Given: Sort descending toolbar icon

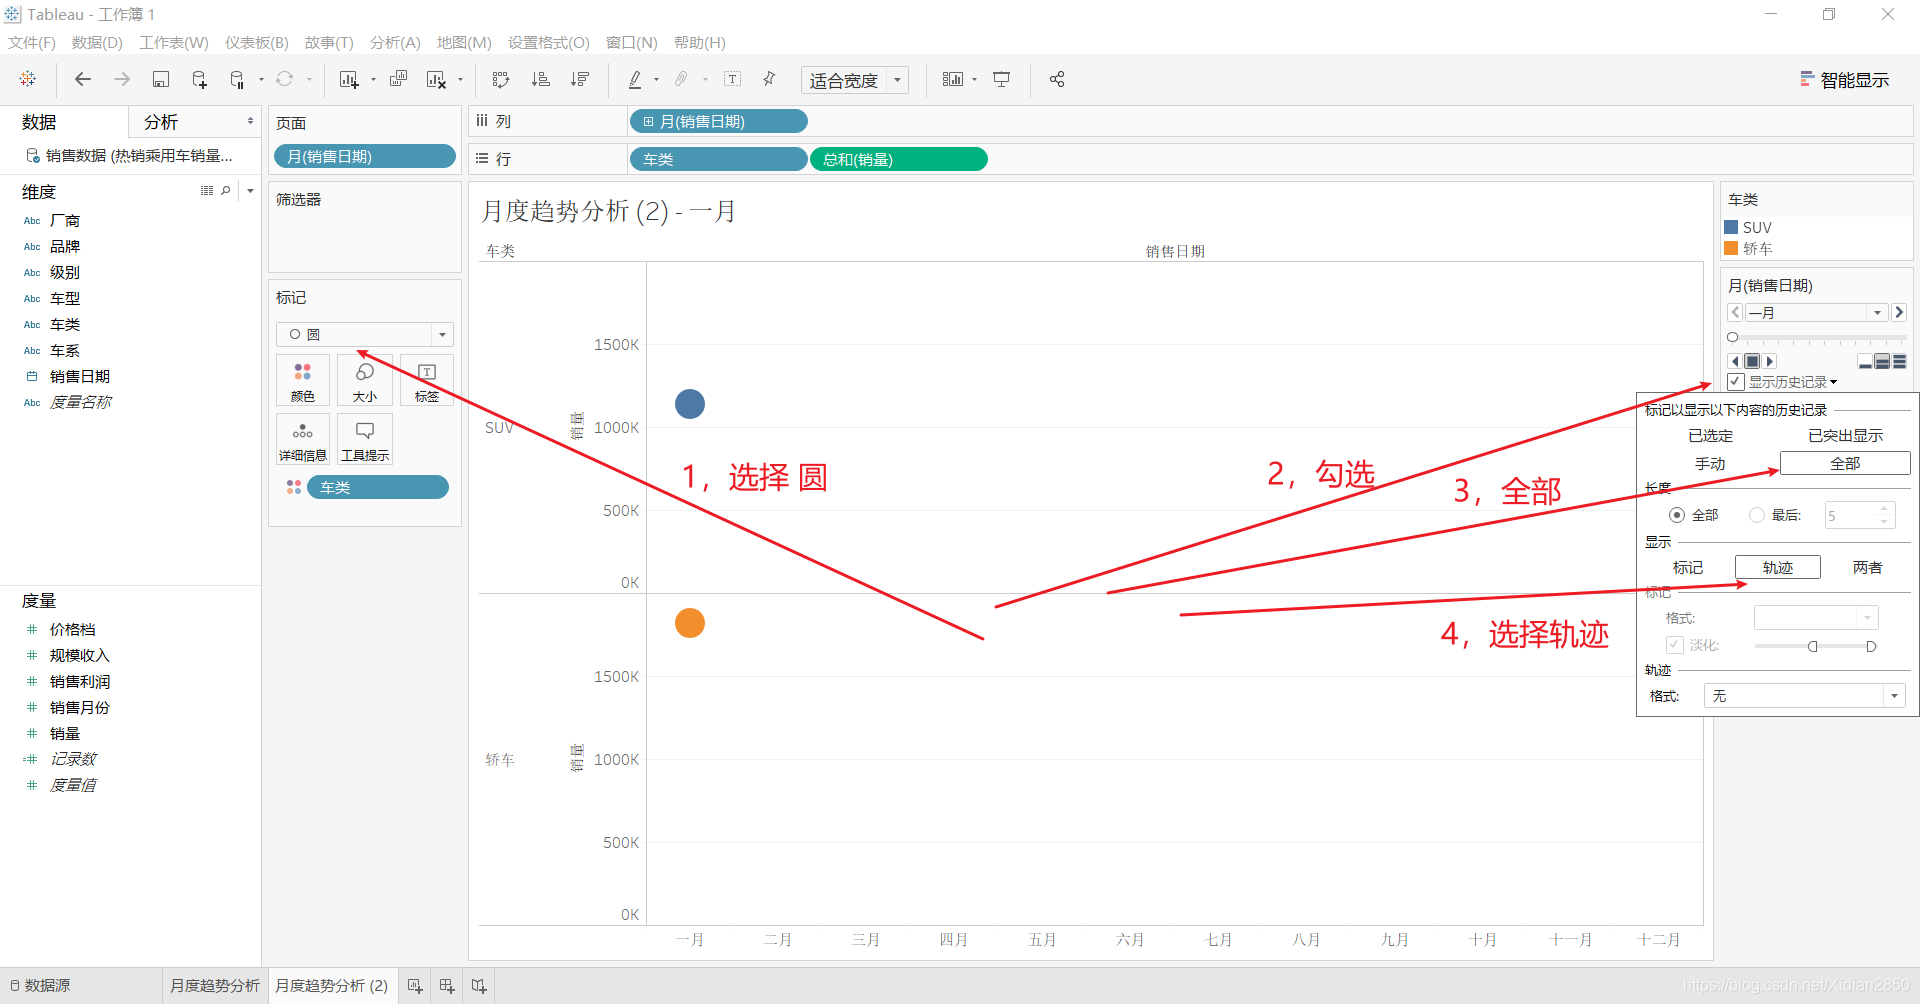Looking at the screenshot, I should [x=580, y=79].
